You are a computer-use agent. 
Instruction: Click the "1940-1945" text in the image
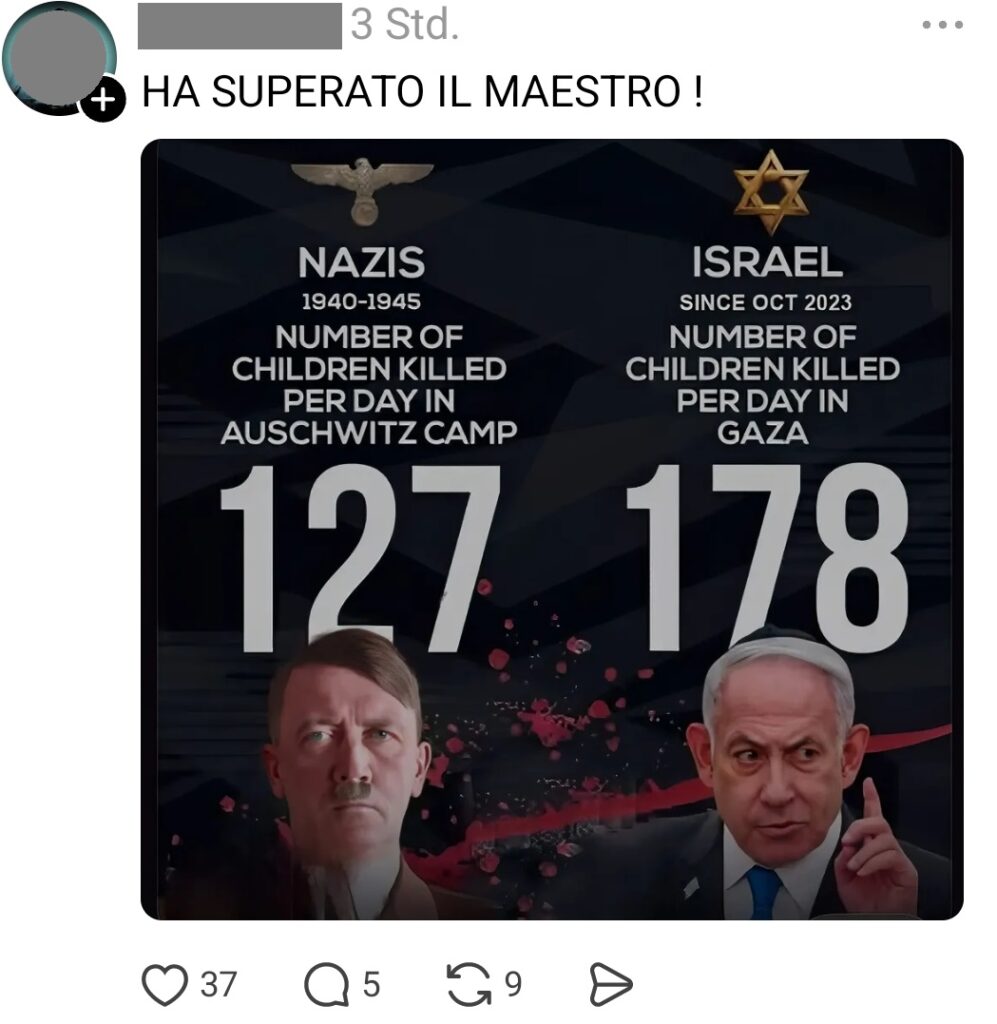point(361,302)
